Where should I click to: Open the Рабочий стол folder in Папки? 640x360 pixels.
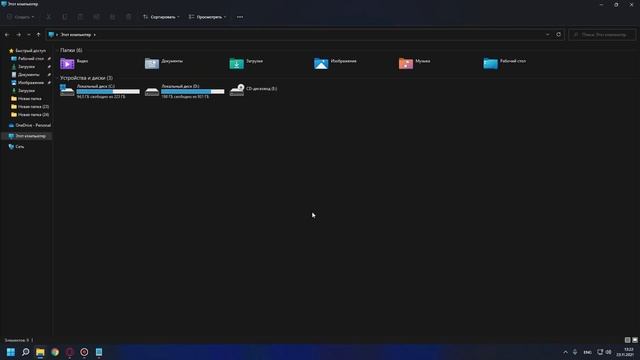(504, 63)
